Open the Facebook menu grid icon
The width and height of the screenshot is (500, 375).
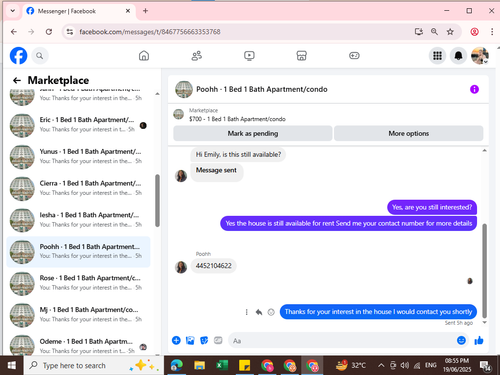[437, 56]
